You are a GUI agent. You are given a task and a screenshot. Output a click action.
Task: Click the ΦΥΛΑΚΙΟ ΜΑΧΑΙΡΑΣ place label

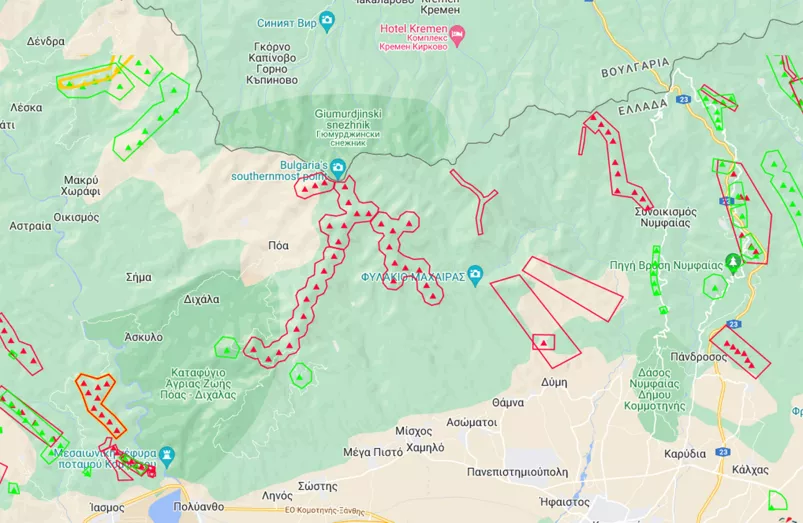coord(413,277)
